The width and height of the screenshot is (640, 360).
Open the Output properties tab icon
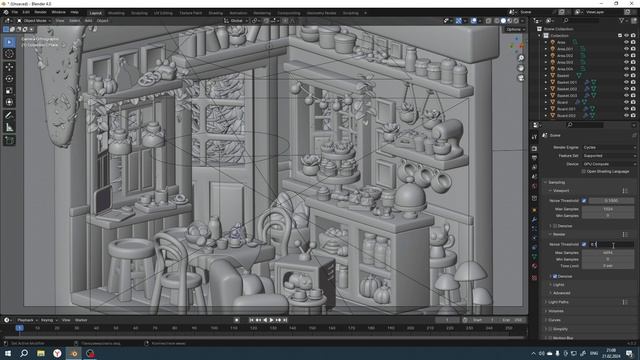534,158
